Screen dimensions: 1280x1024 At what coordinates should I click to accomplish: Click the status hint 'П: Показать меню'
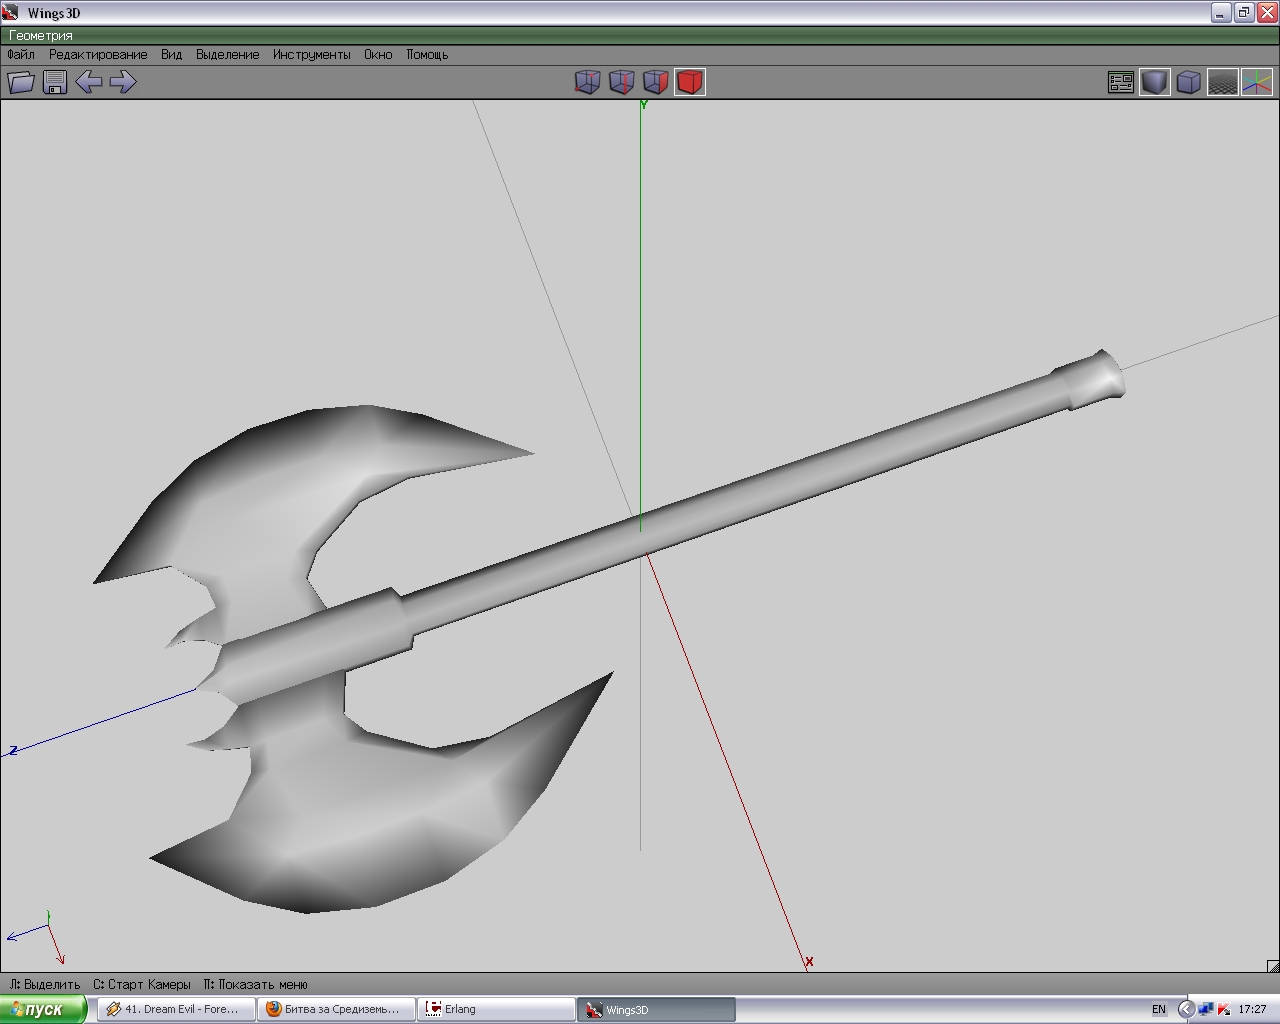click(x=255, y=984)
